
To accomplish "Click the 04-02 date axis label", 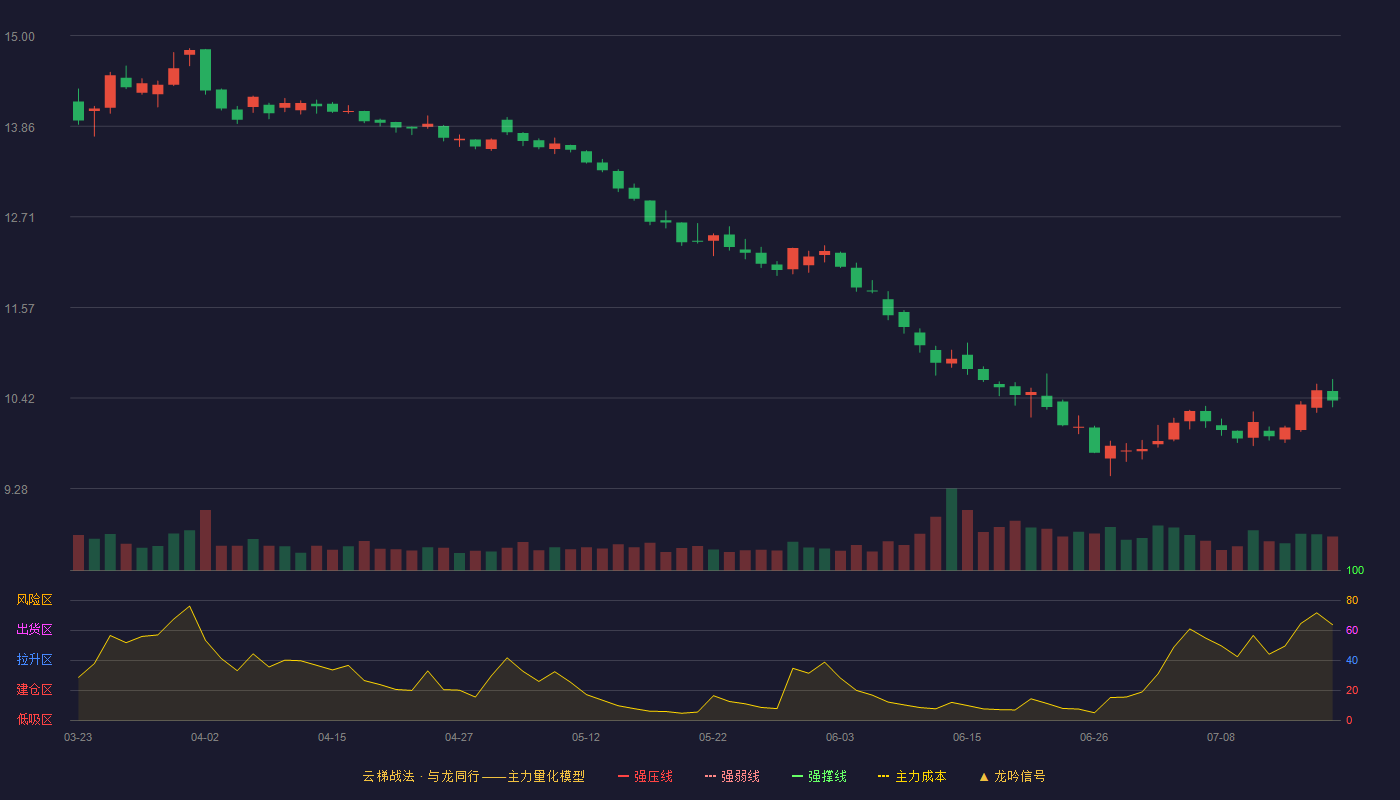I will click(205, 737).
